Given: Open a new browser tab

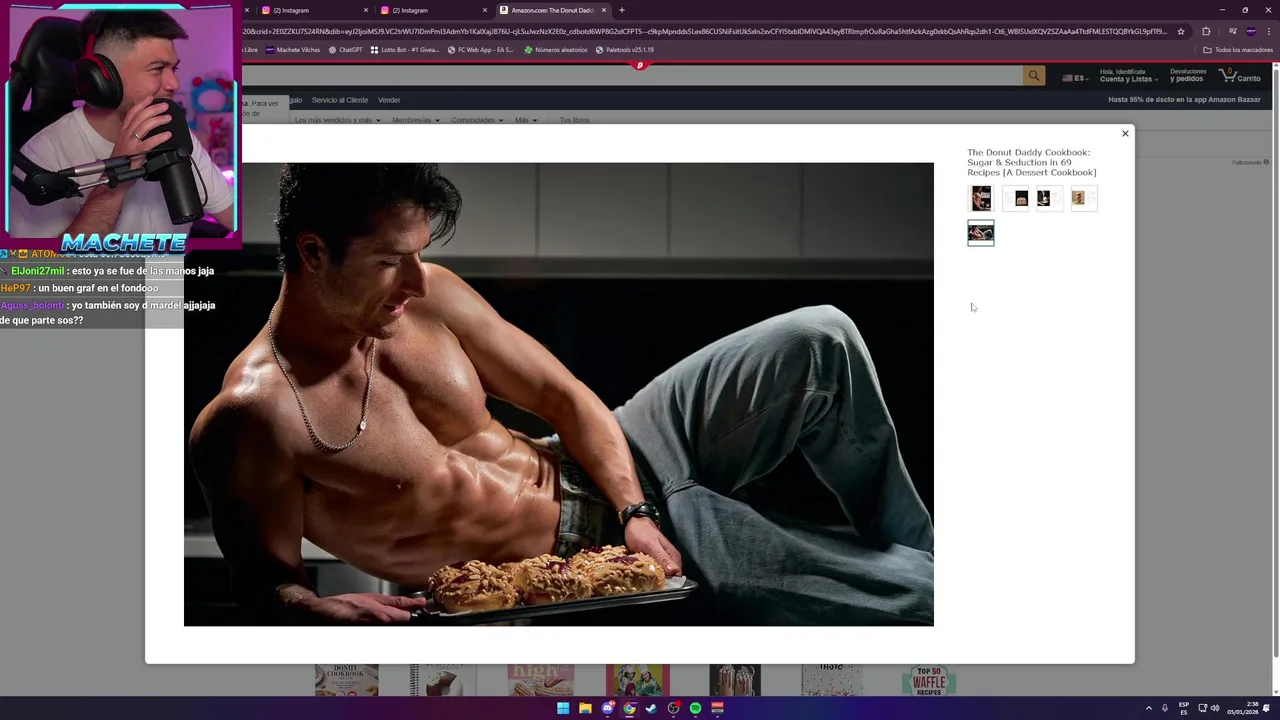Looking at the screenshot, I should (x=622, y=10).
